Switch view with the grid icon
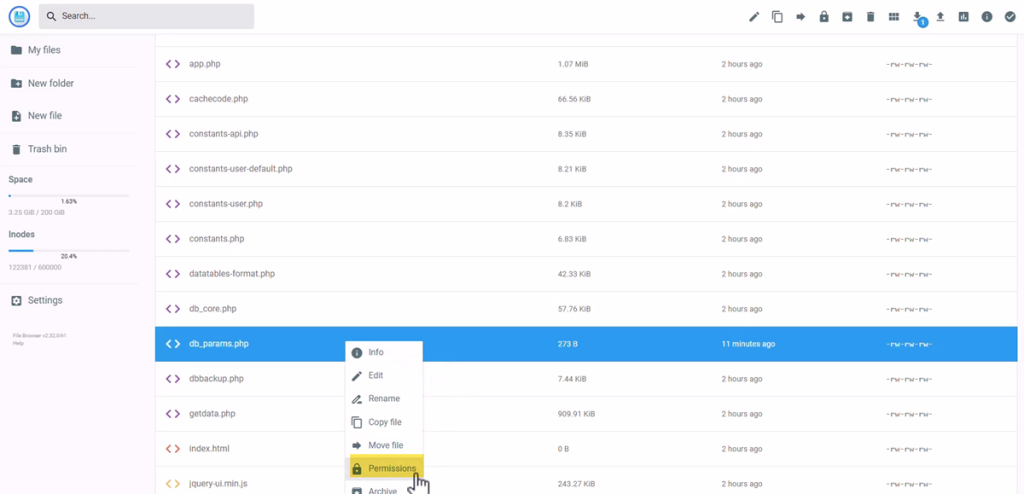Viewport: 1024px width, 494px height. [894, 17]
